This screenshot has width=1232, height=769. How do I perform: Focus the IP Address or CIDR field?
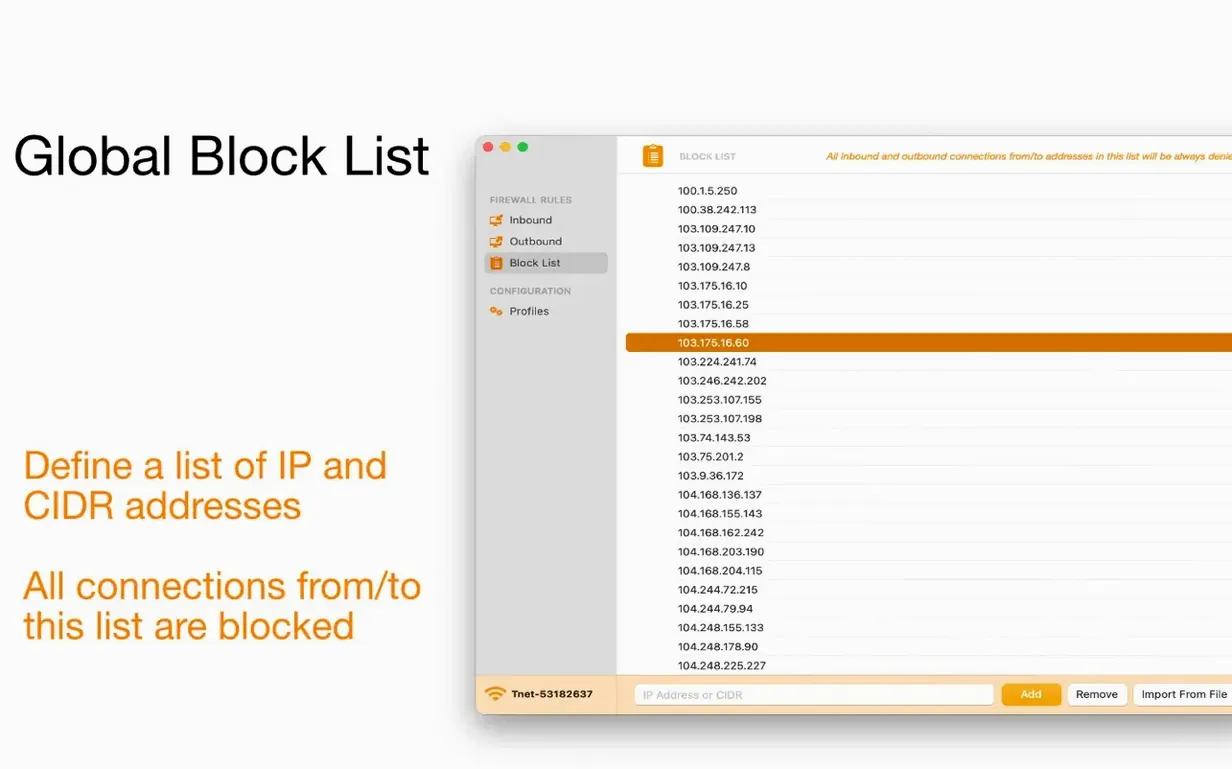click(x=814, y=694)
